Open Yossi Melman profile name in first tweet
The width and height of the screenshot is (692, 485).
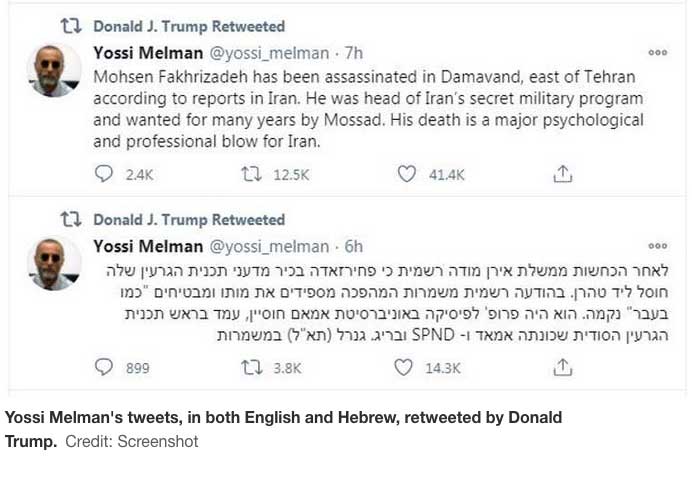[147, 53]
